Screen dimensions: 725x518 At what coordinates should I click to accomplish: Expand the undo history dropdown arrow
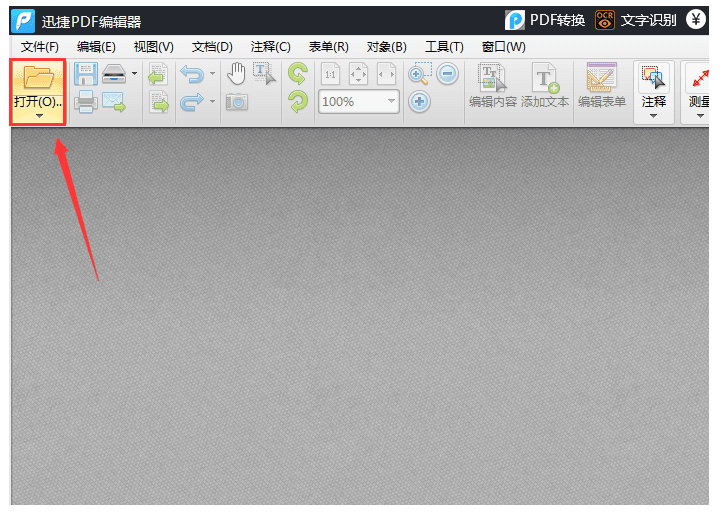[x=212, y=74]
